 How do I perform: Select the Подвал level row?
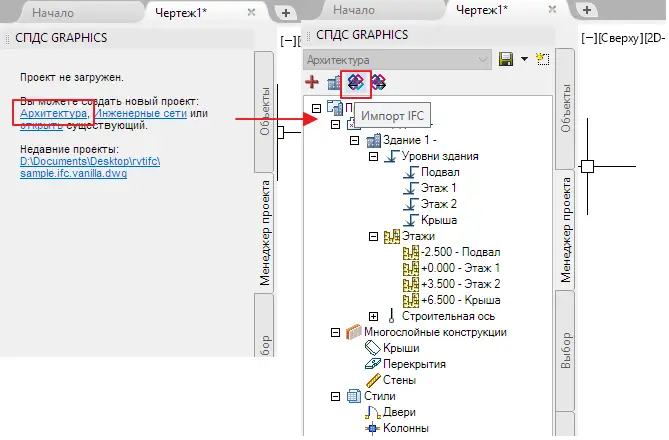tap(431, 172)
